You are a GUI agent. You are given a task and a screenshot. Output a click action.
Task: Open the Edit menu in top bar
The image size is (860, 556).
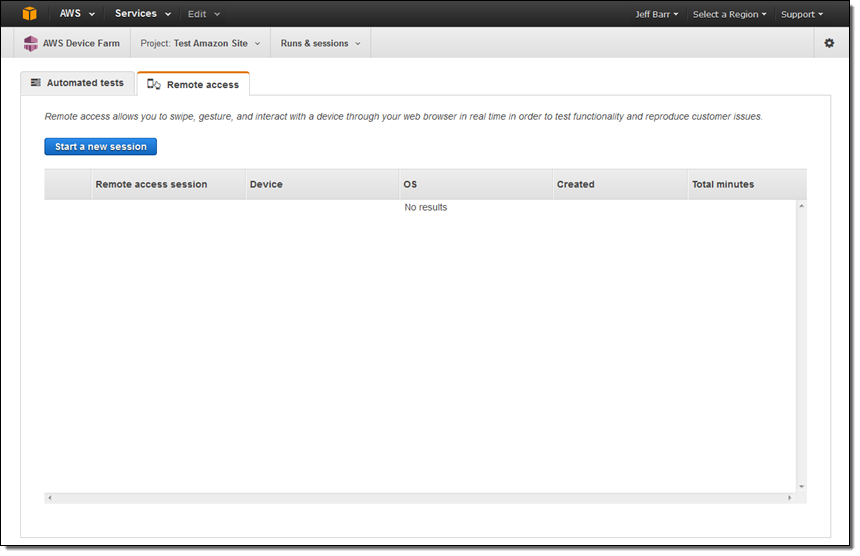point(204,14)
